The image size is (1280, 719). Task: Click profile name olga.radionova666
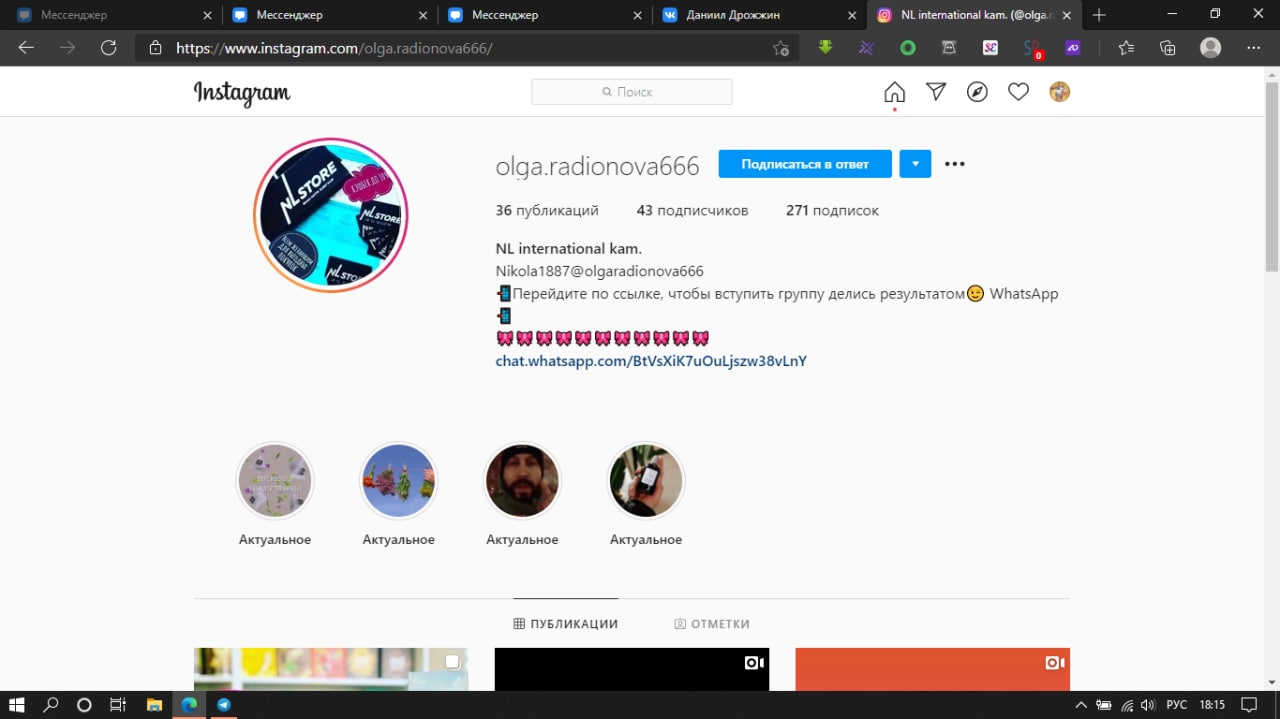(597, 166)
